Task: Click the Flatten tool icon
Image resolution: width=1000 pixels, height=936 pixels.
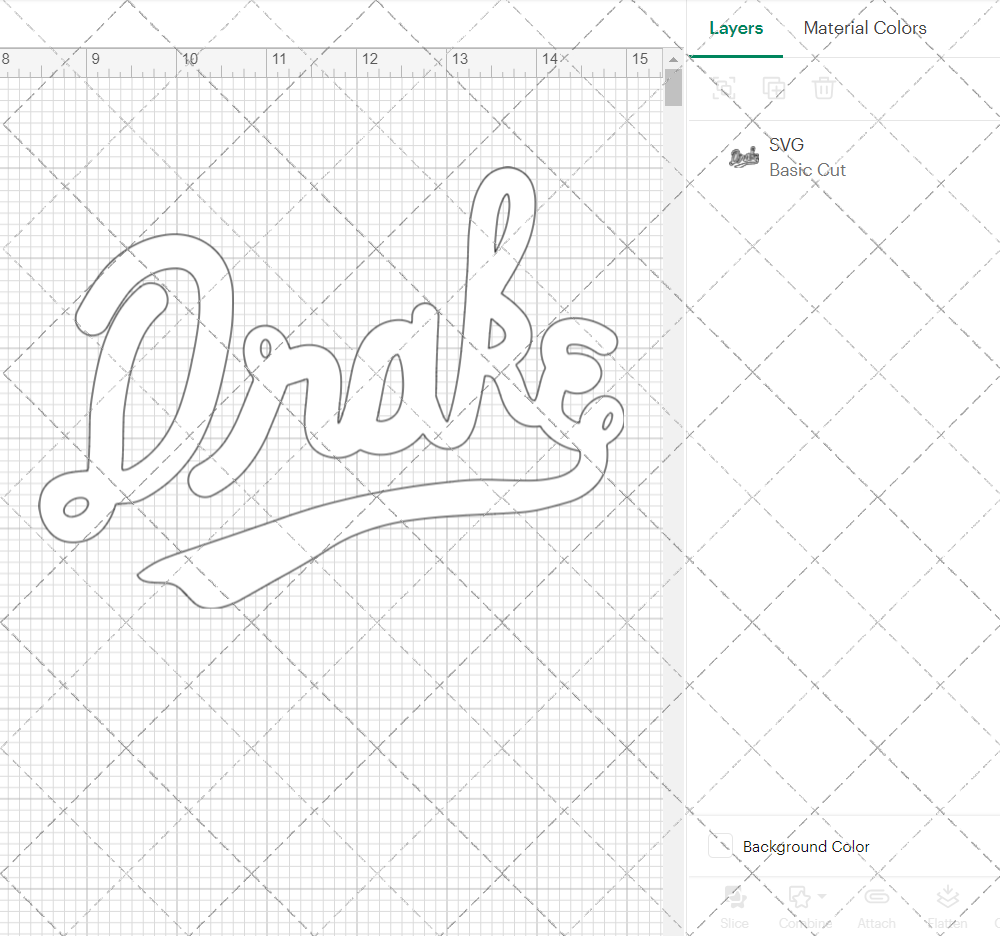Action: click(948, 897)
